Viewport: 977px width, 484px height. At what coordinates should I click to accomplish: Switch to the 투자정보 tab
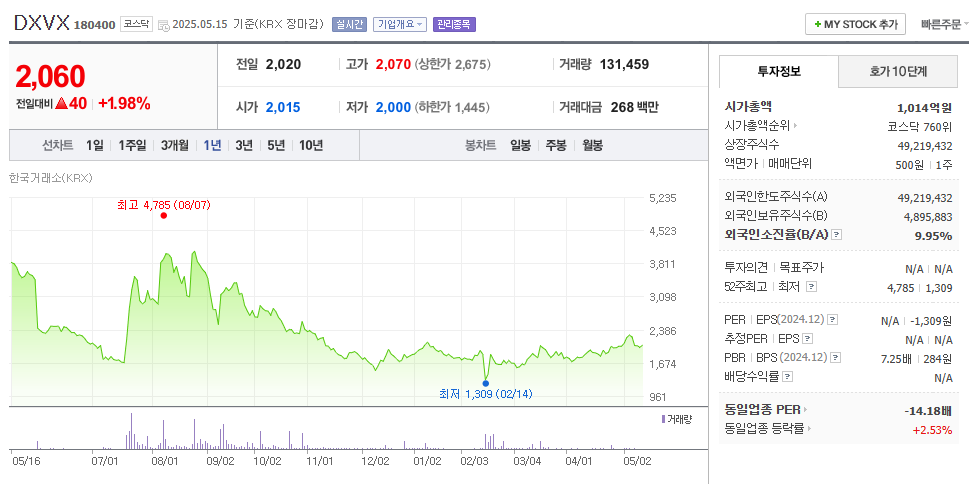(x=779, y=71)
